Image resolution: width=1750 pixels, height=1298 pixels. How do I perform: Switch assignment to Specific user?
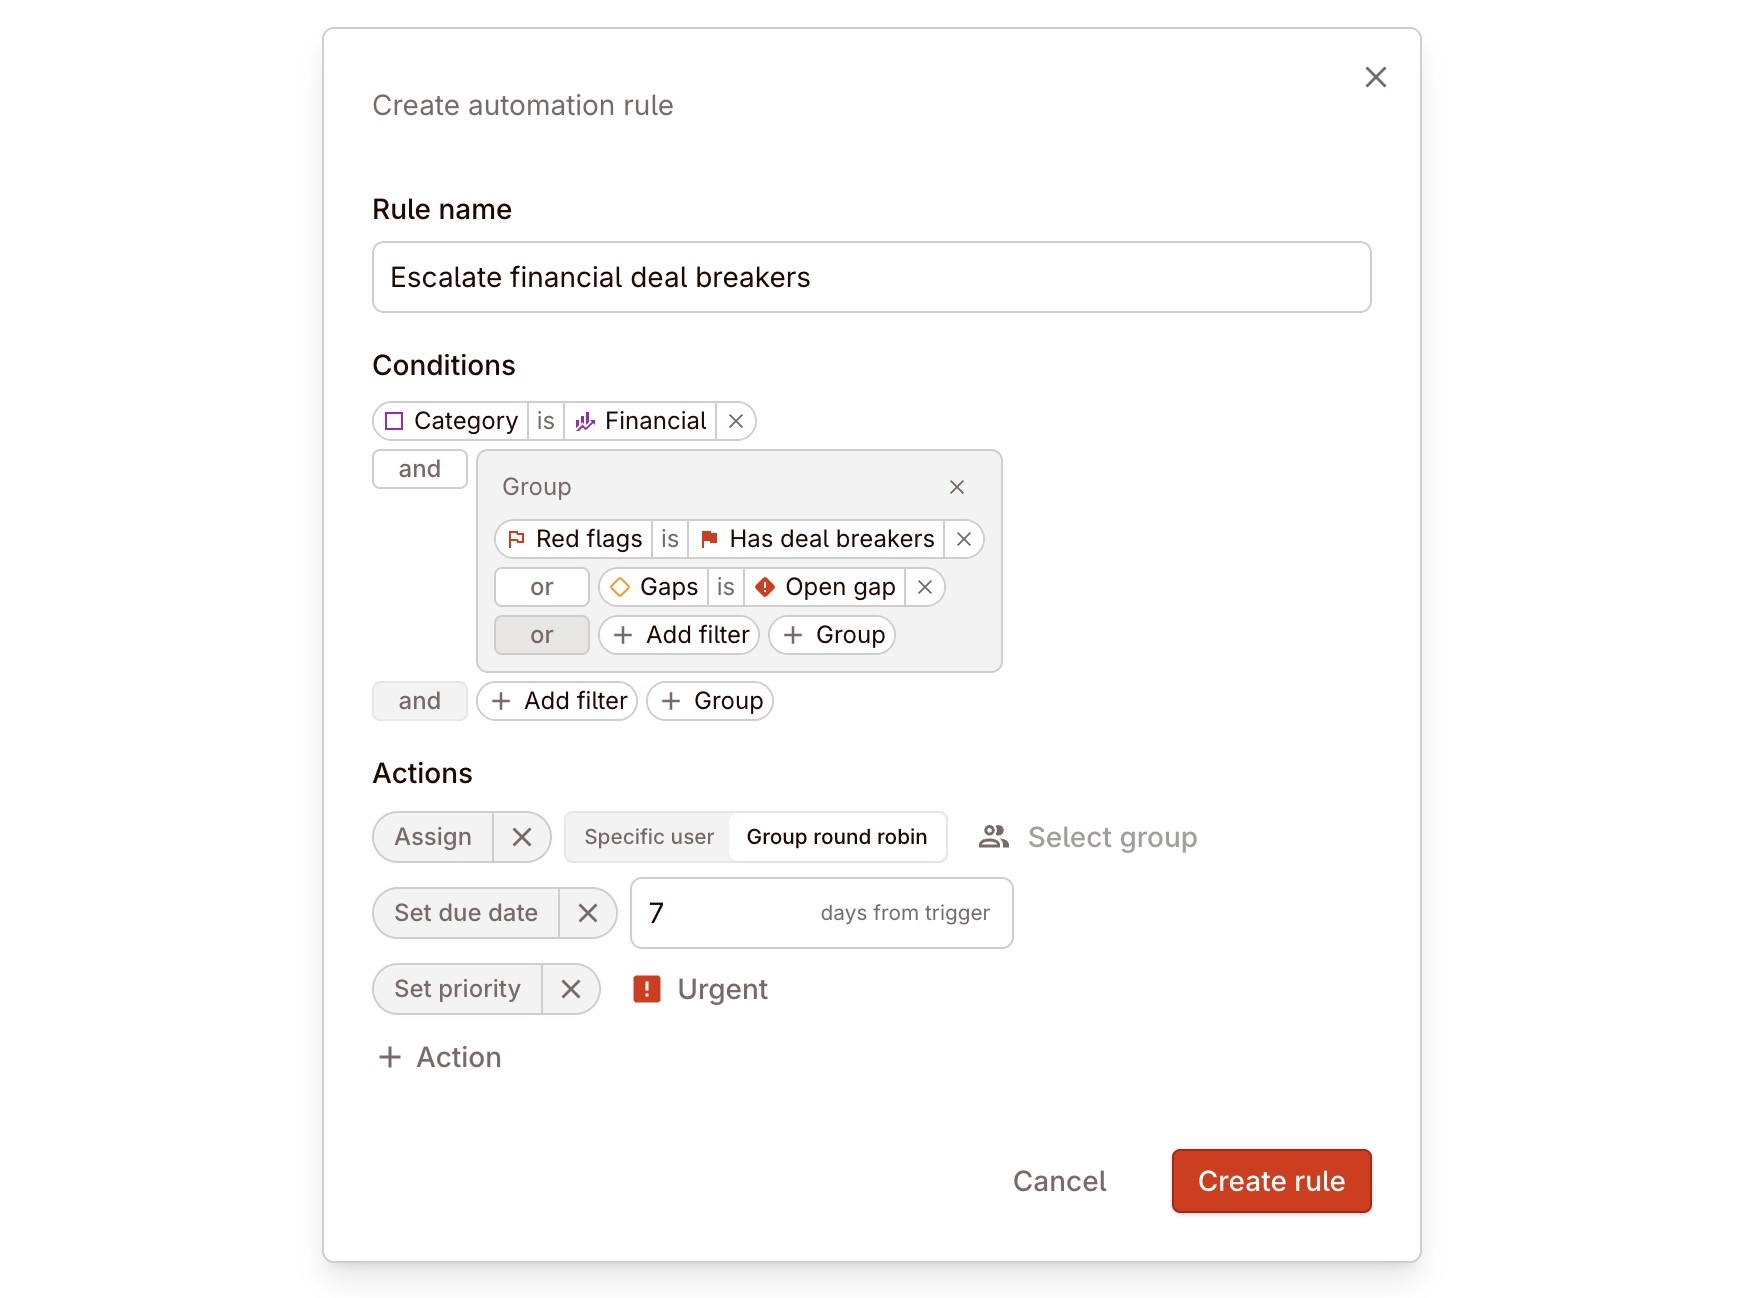tap(649, 837)
